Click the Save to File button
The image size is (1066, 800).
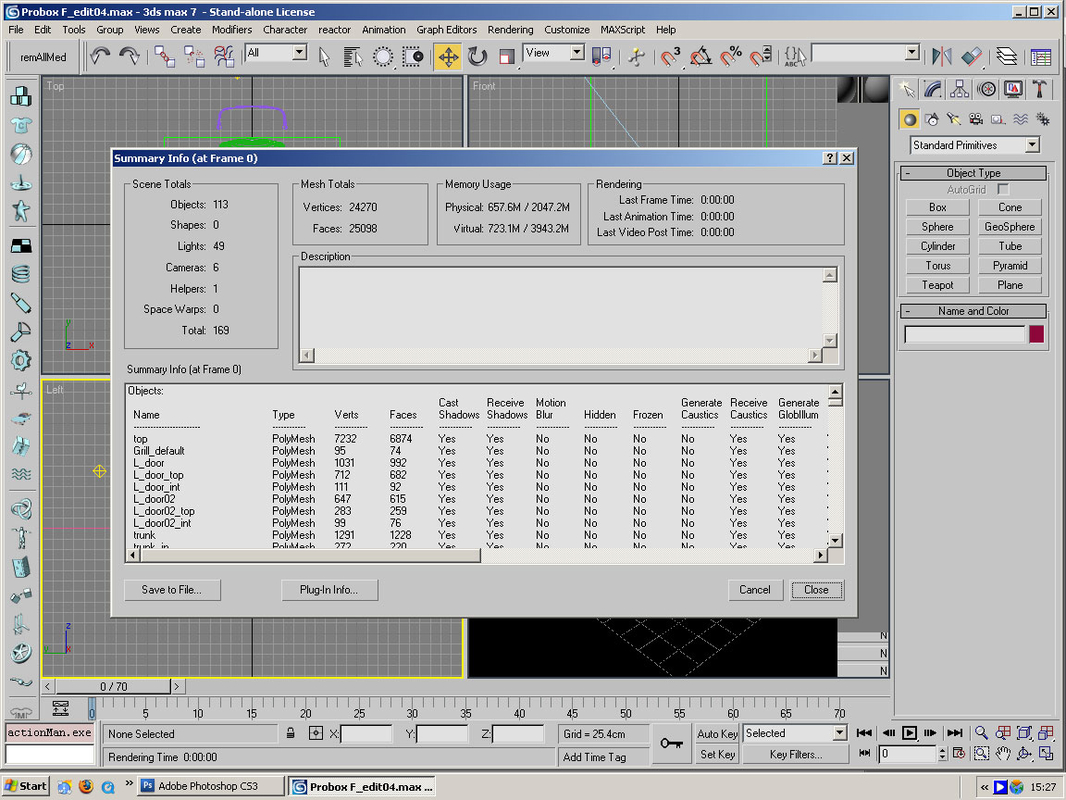[x=172, y=590]
